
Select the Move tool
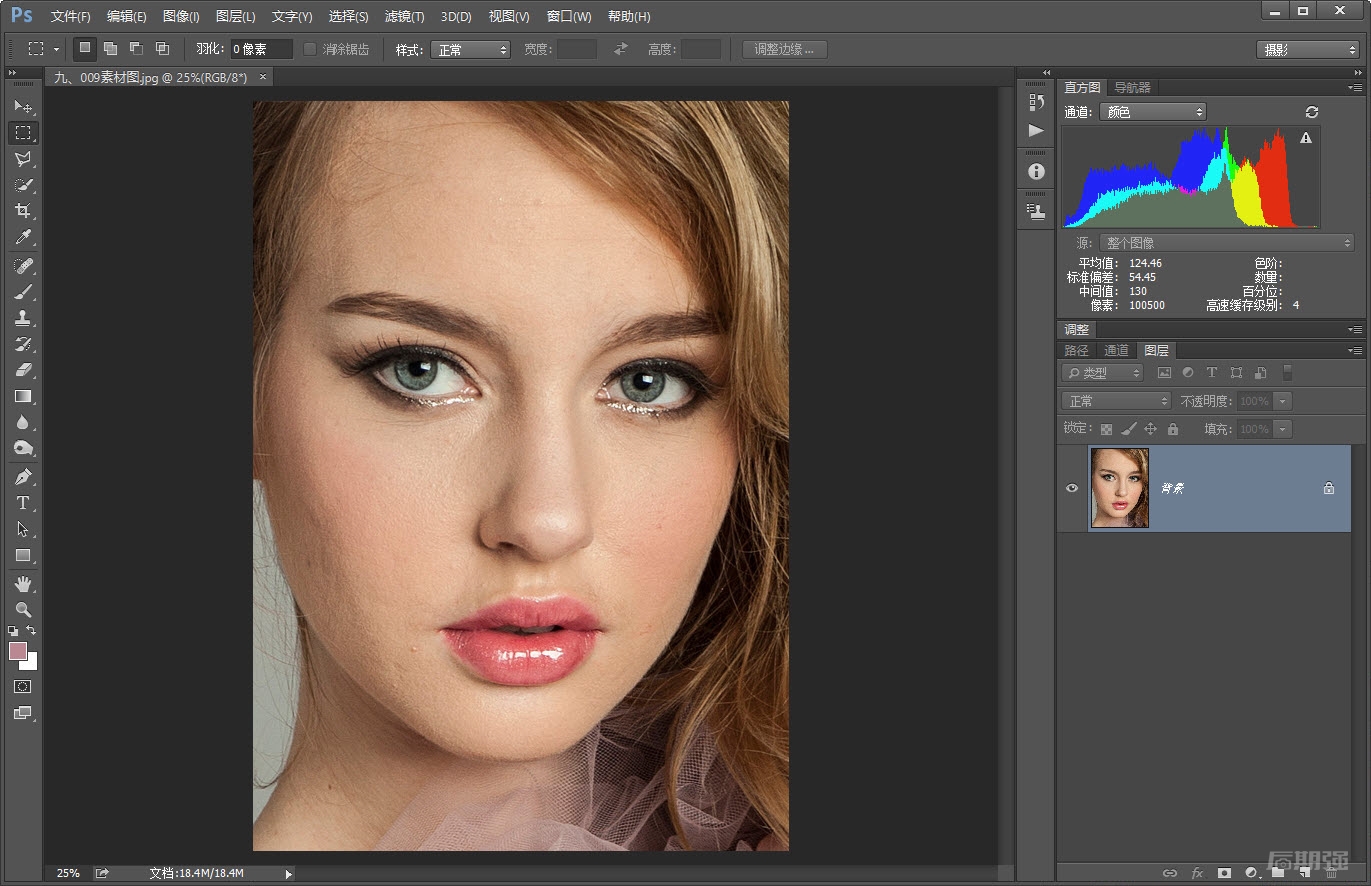tap(23, 106)
